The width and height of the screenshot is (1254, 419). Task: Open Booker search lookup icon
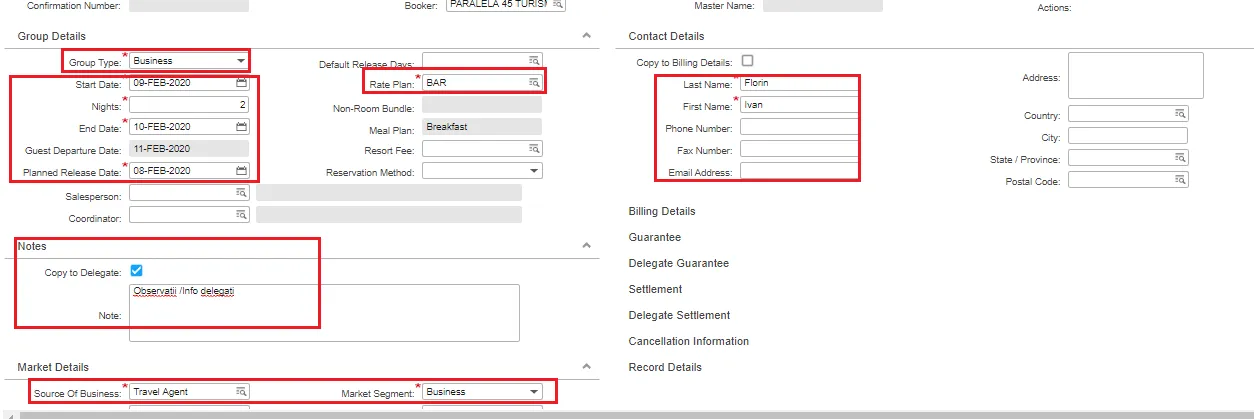[558, 5]
